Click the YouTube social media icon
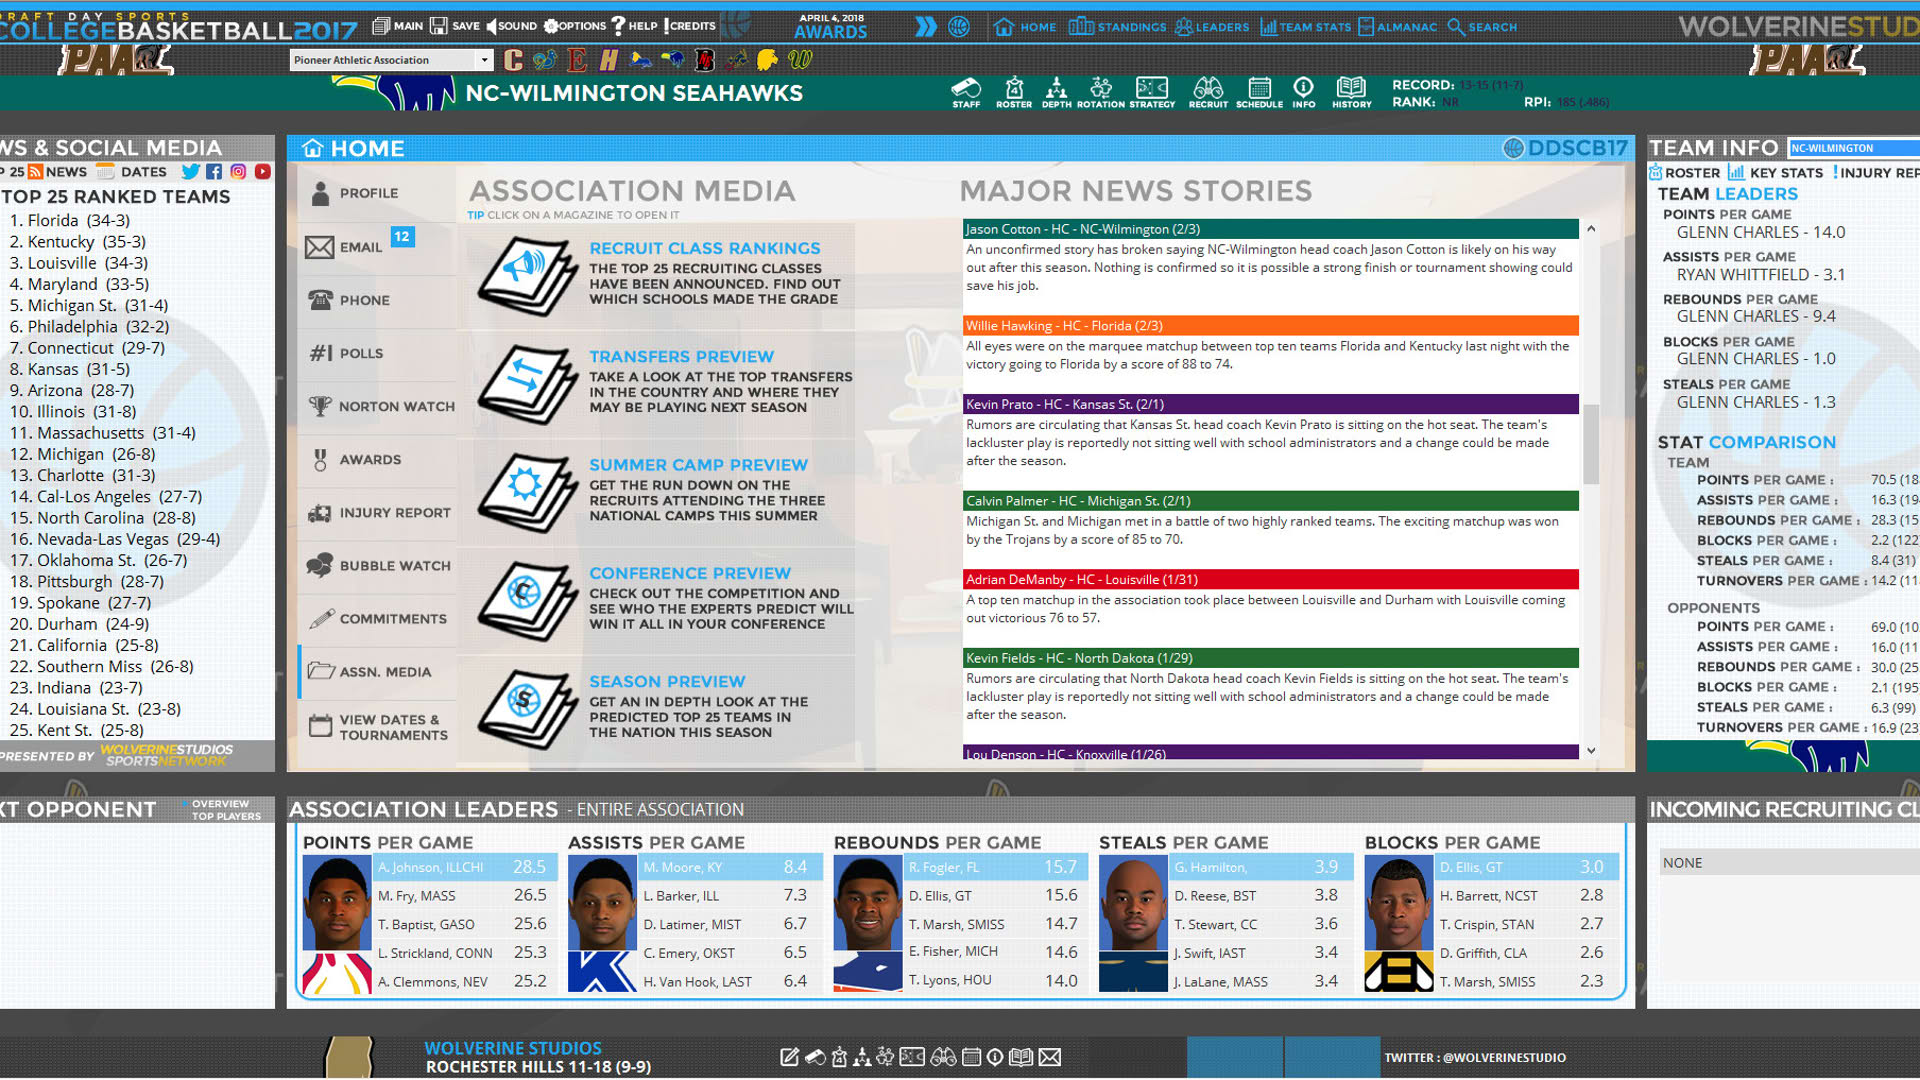Image resolution: width=1920 pixels, height=1080 pixels. pos(262,172)
